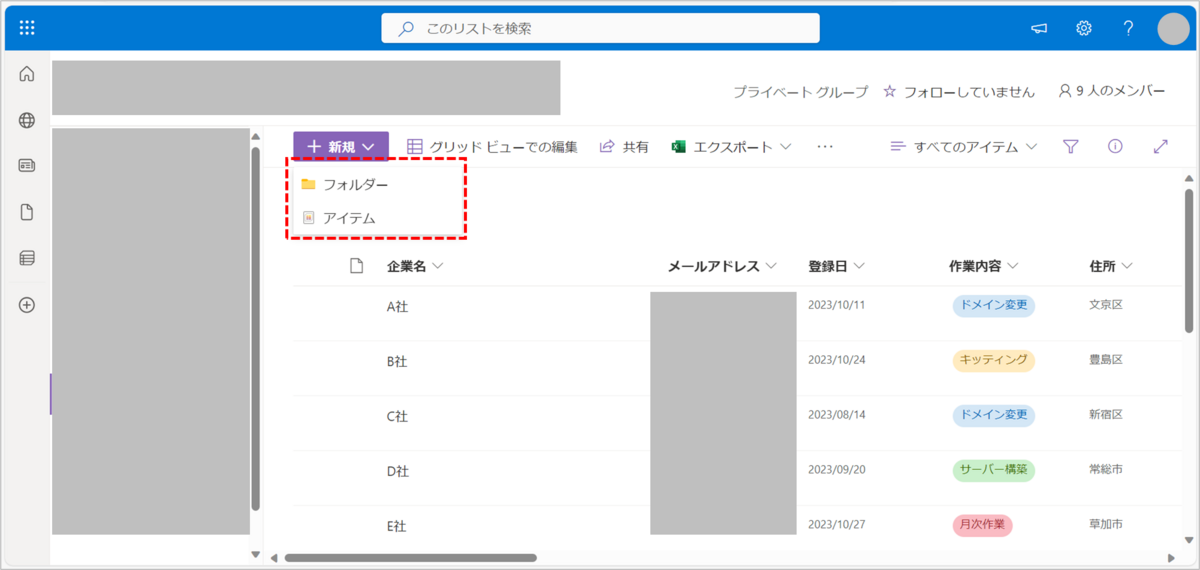
Task: Open the lists icon in left rail
Action: [x=27, y=258]
